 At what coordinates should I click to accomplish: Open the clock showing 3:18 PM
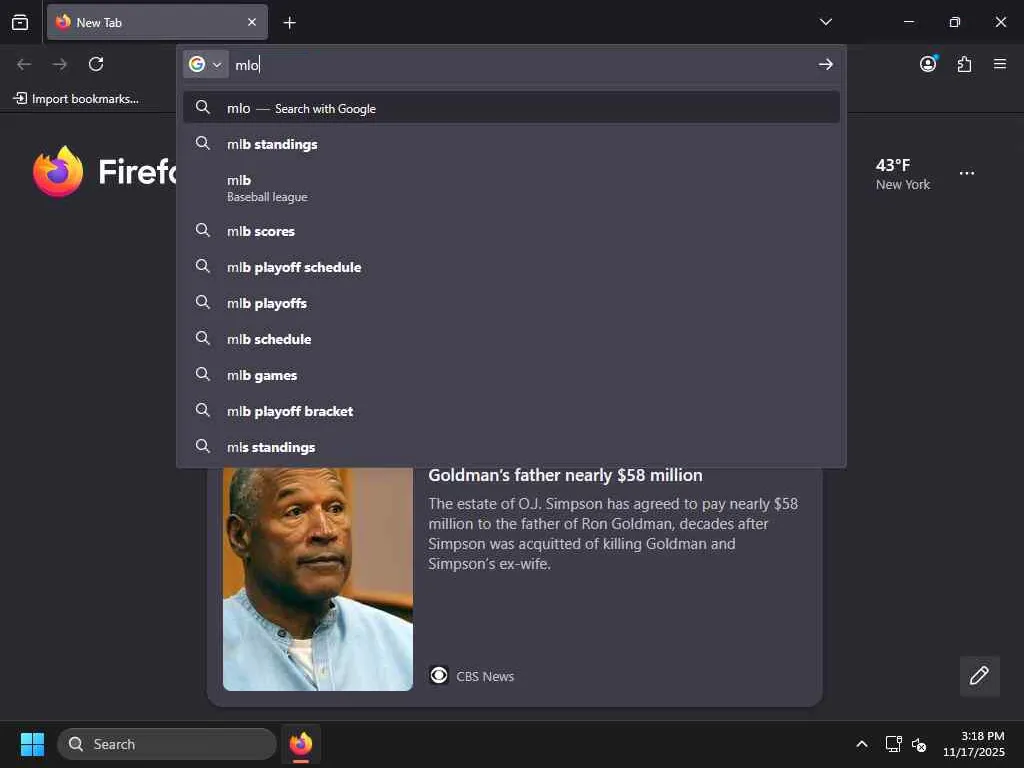pyautogui.click(x=973, y=744)
